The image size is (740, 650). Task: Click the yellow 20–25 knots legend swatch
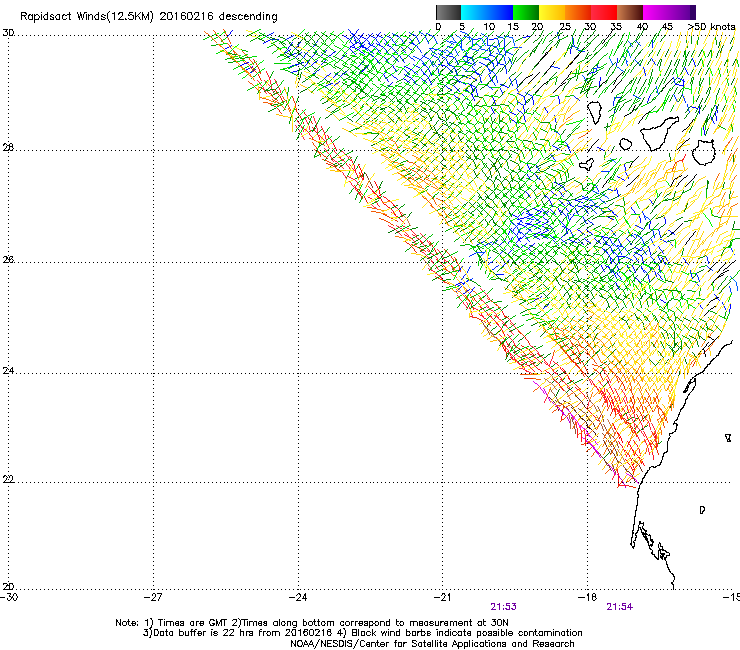point(552,12)
